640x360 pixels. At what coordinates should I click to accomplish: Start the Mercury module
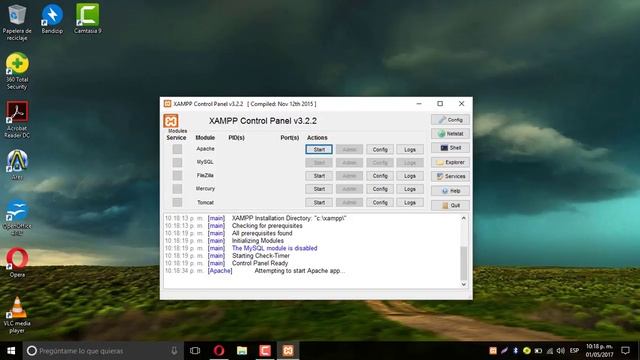[x=319, y=189]
